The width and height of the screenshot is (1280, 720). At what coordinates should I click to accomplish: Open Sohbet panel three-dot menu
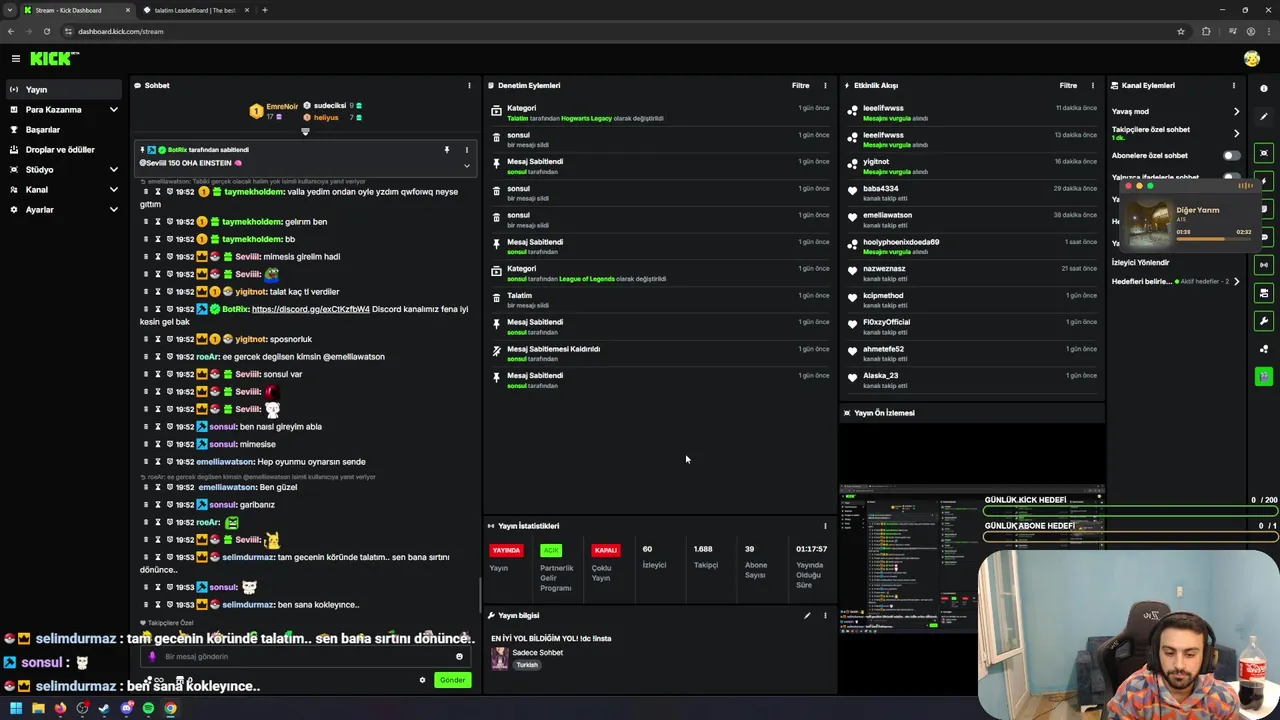pyautogui.click(x=469, y=86)
